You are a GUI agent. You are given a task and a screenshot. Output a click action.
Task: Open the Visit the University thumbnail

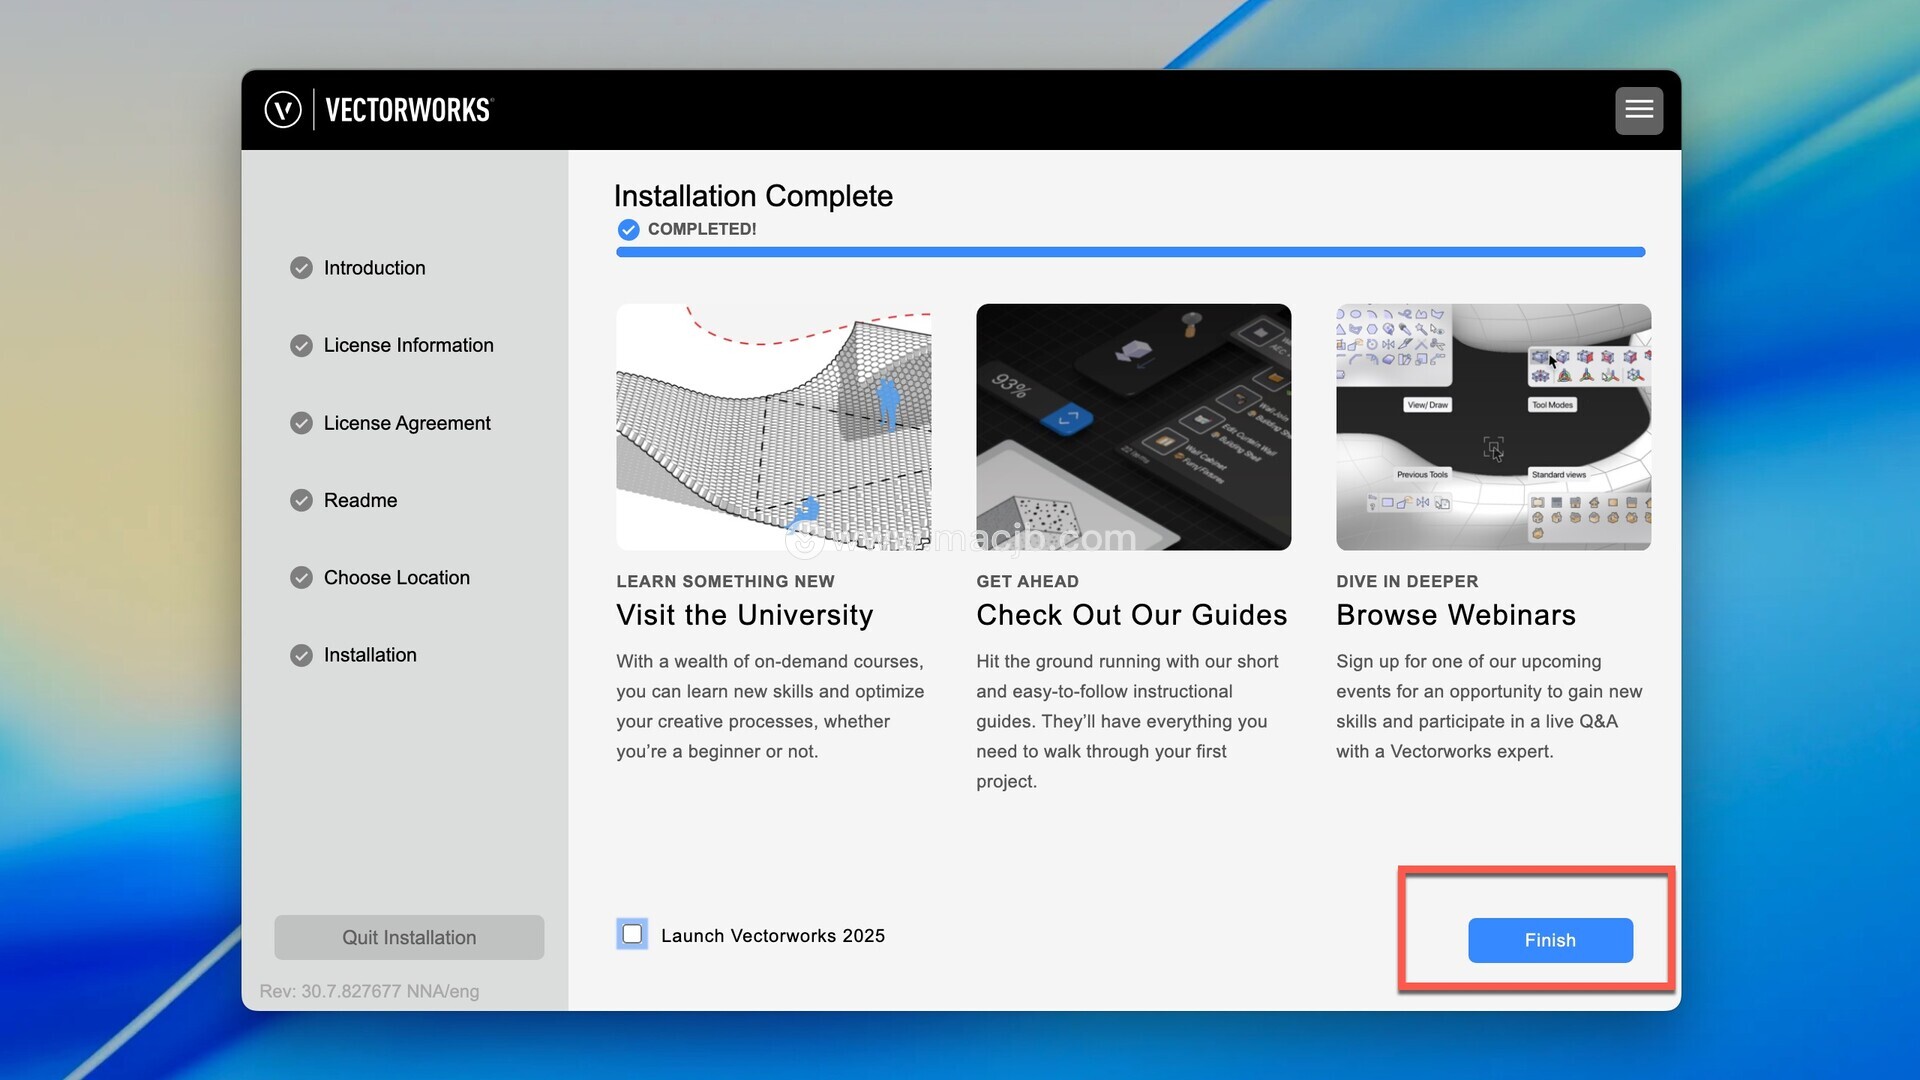tap(773, 427)
